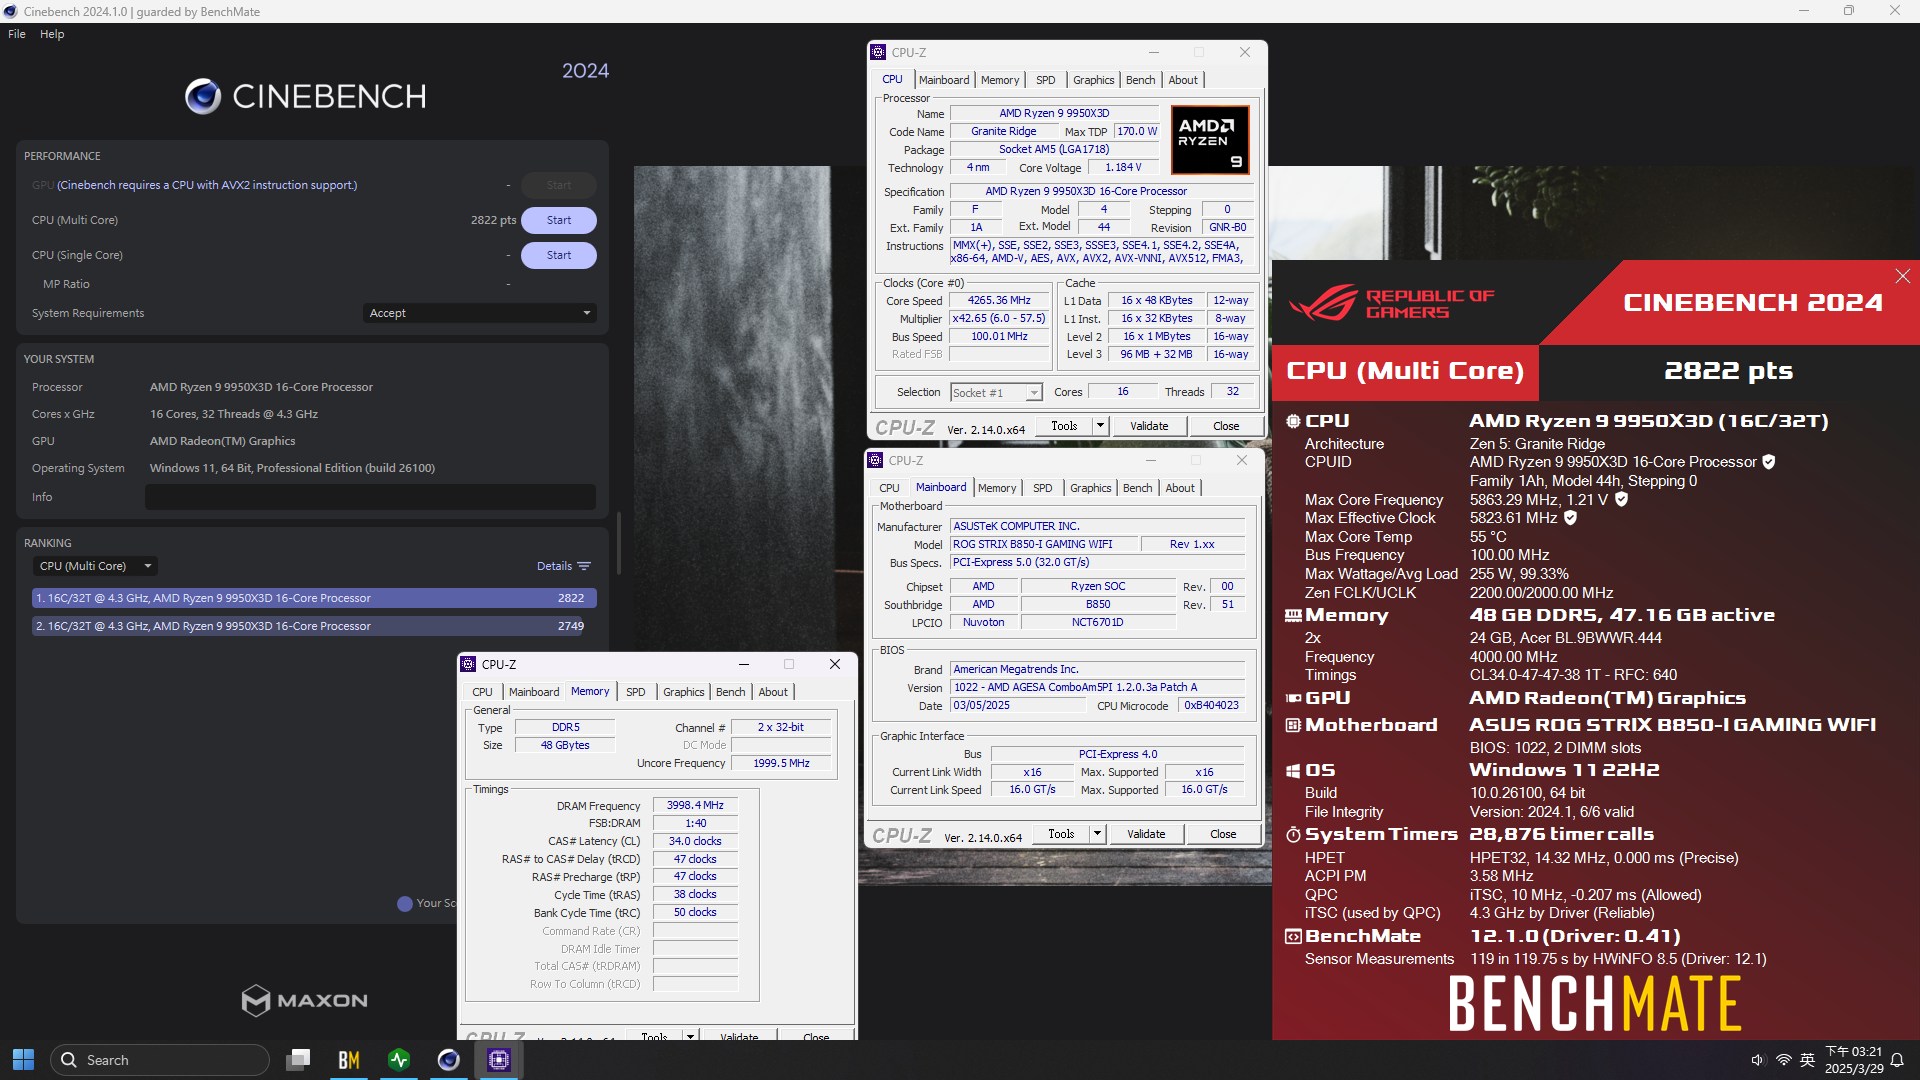
Task: Click the ROG Republic of Gamers logo
Action: (1391, 303)
